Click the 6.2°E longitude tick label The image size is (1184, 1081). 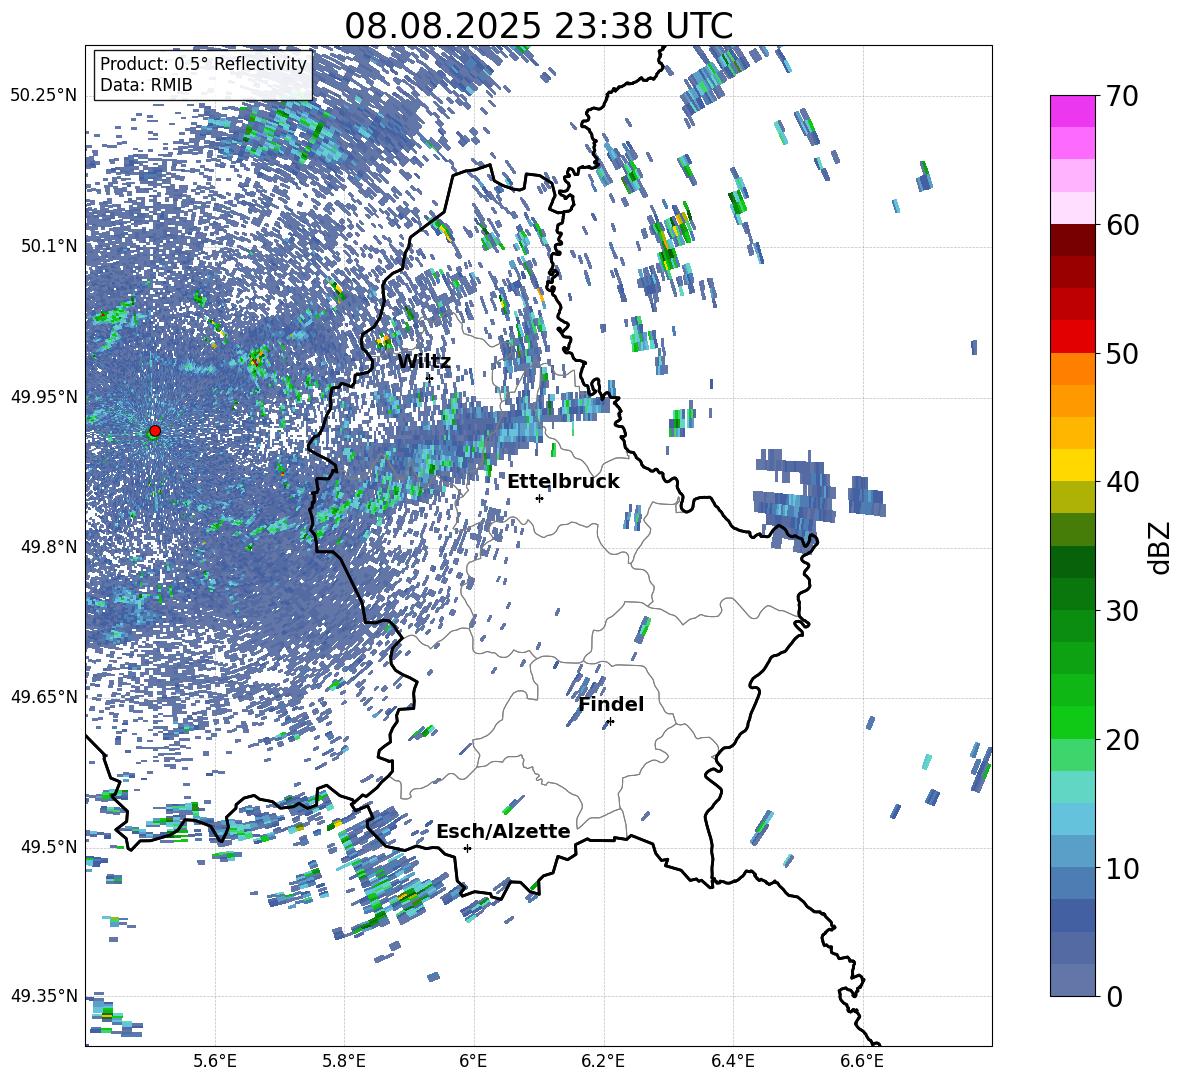(x=603, y=1061)
